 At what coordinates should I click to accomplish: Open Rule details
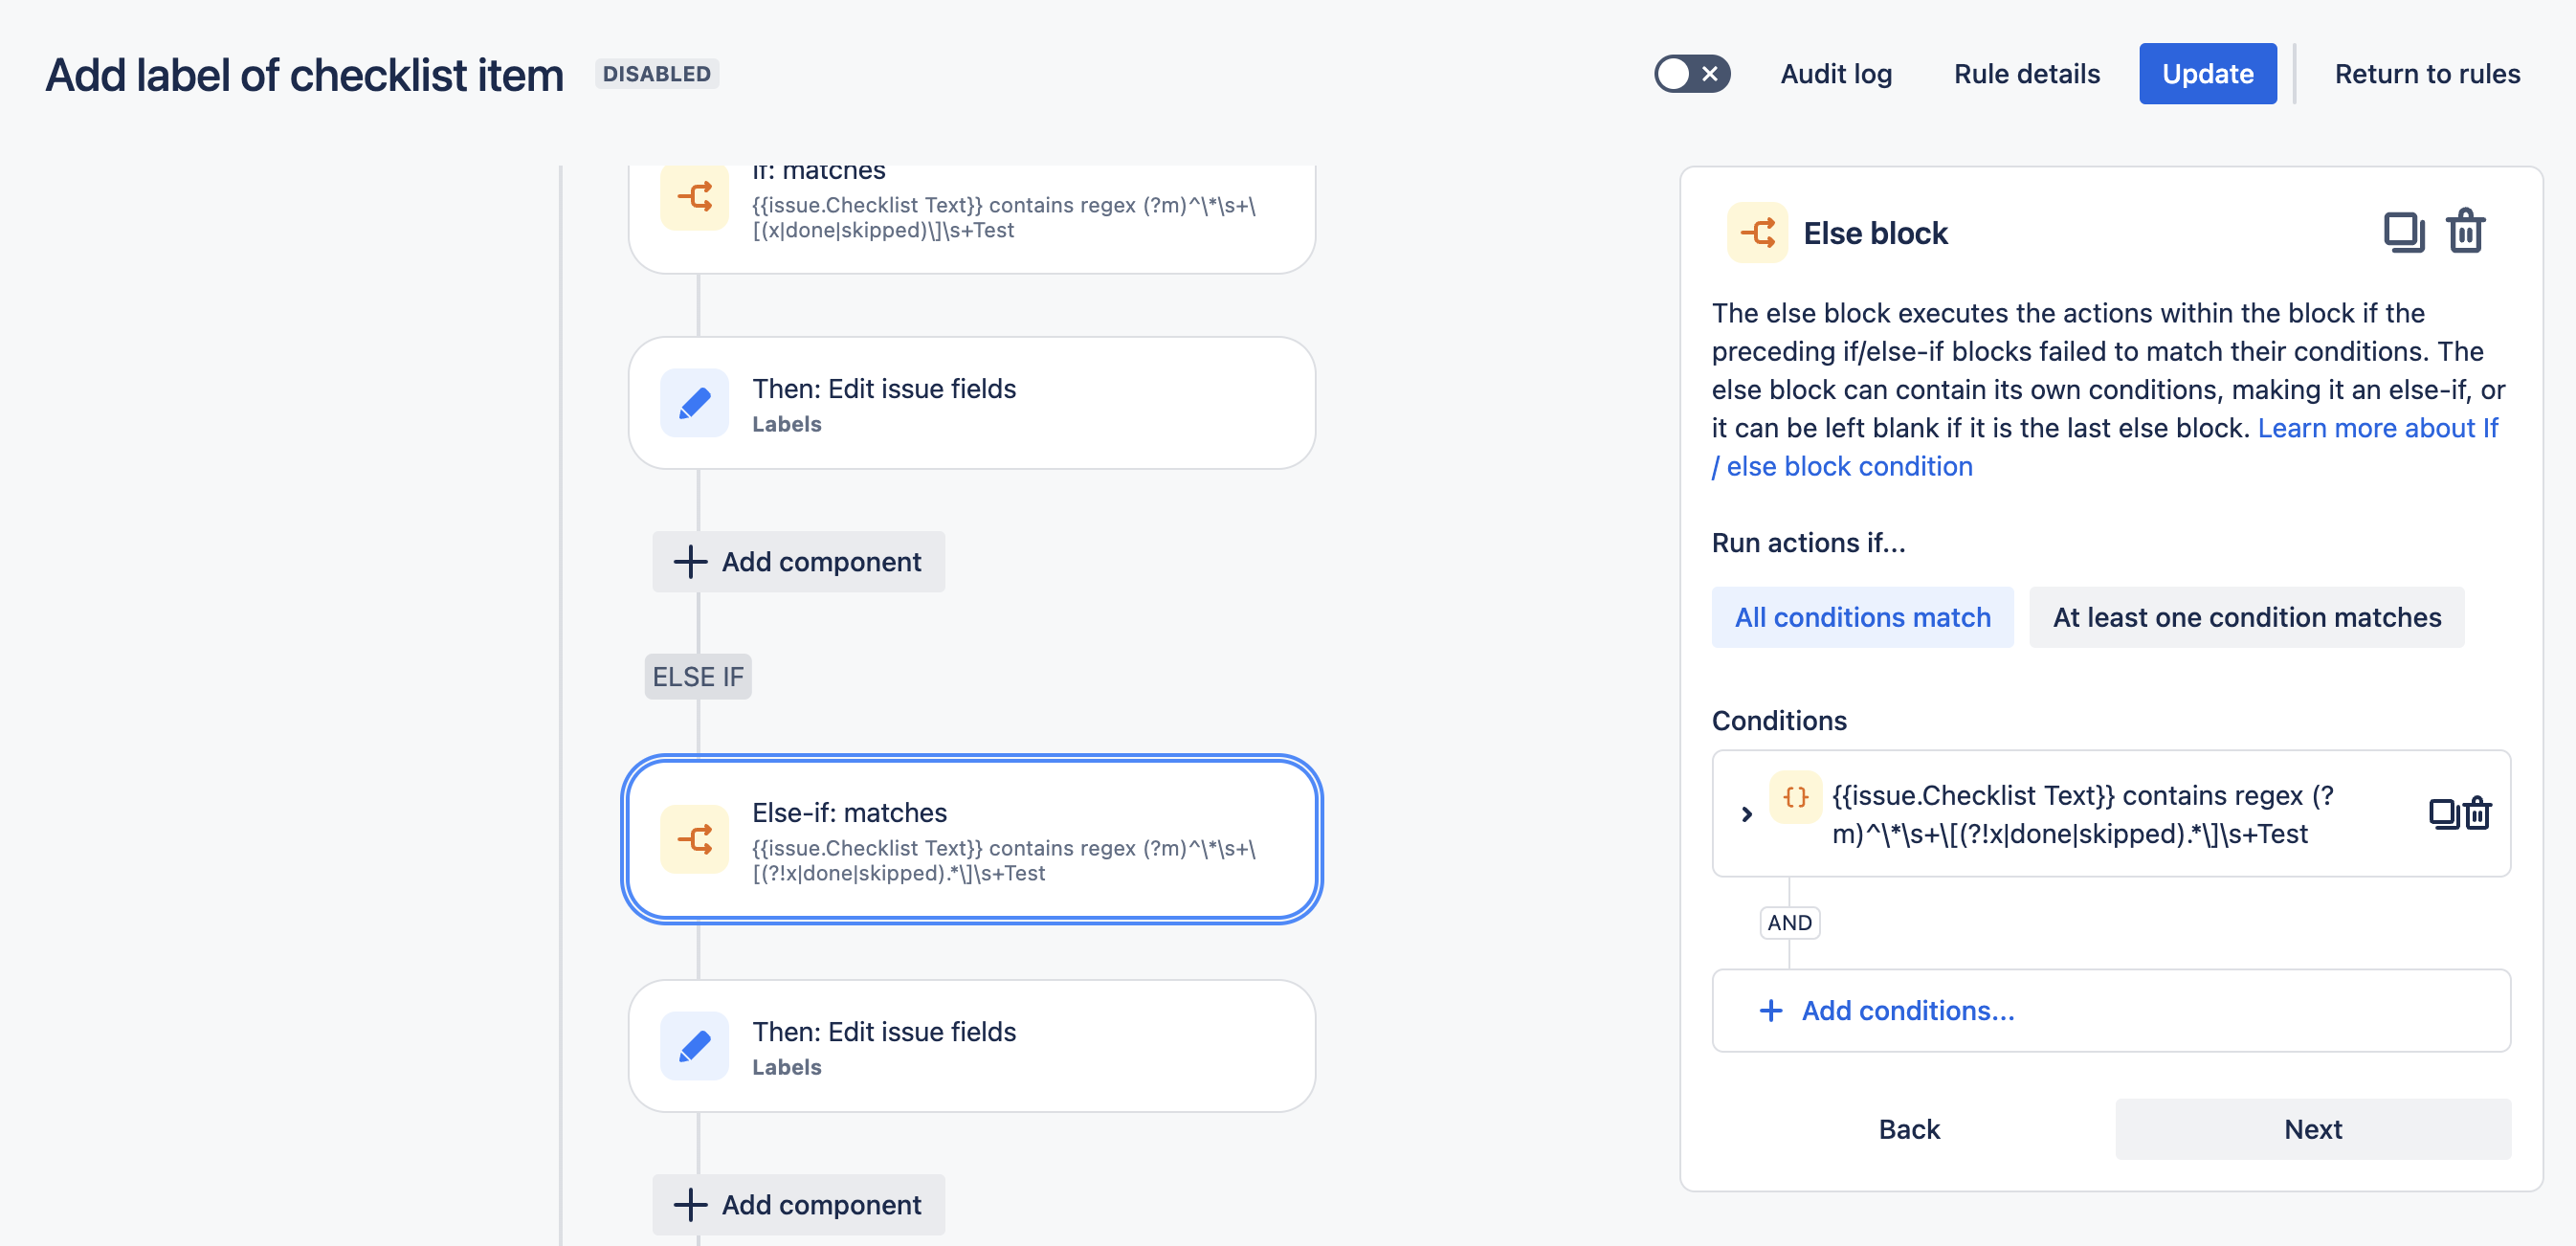click(x=2026, y=74)
